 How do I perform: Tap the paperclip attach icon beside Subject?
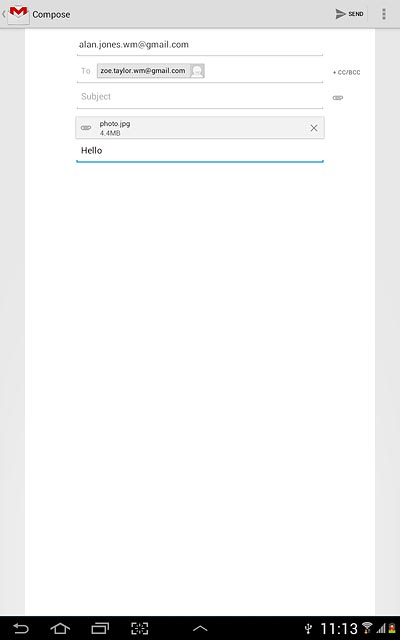[338, 98]
